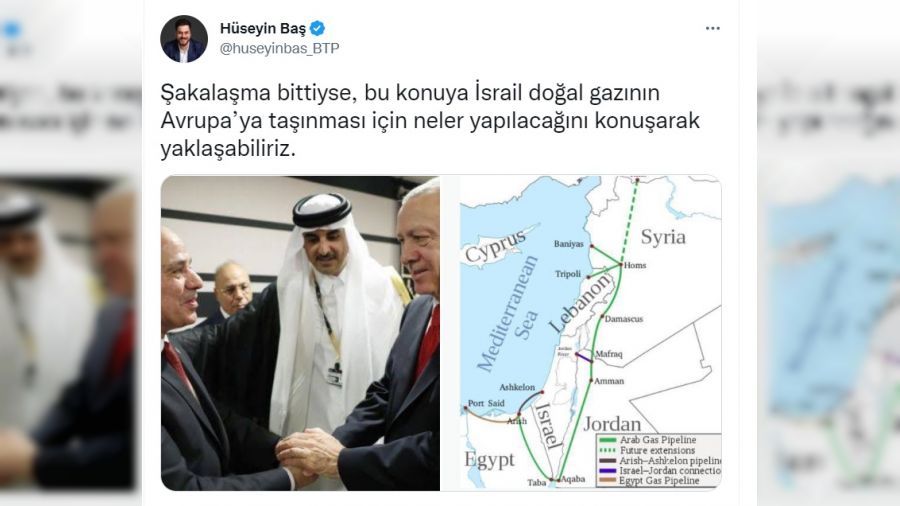This screenshot has height=506, width=900.
Task: Click the Arish–Ashkelon pipeline legend marker
Action: pos(607,461)
